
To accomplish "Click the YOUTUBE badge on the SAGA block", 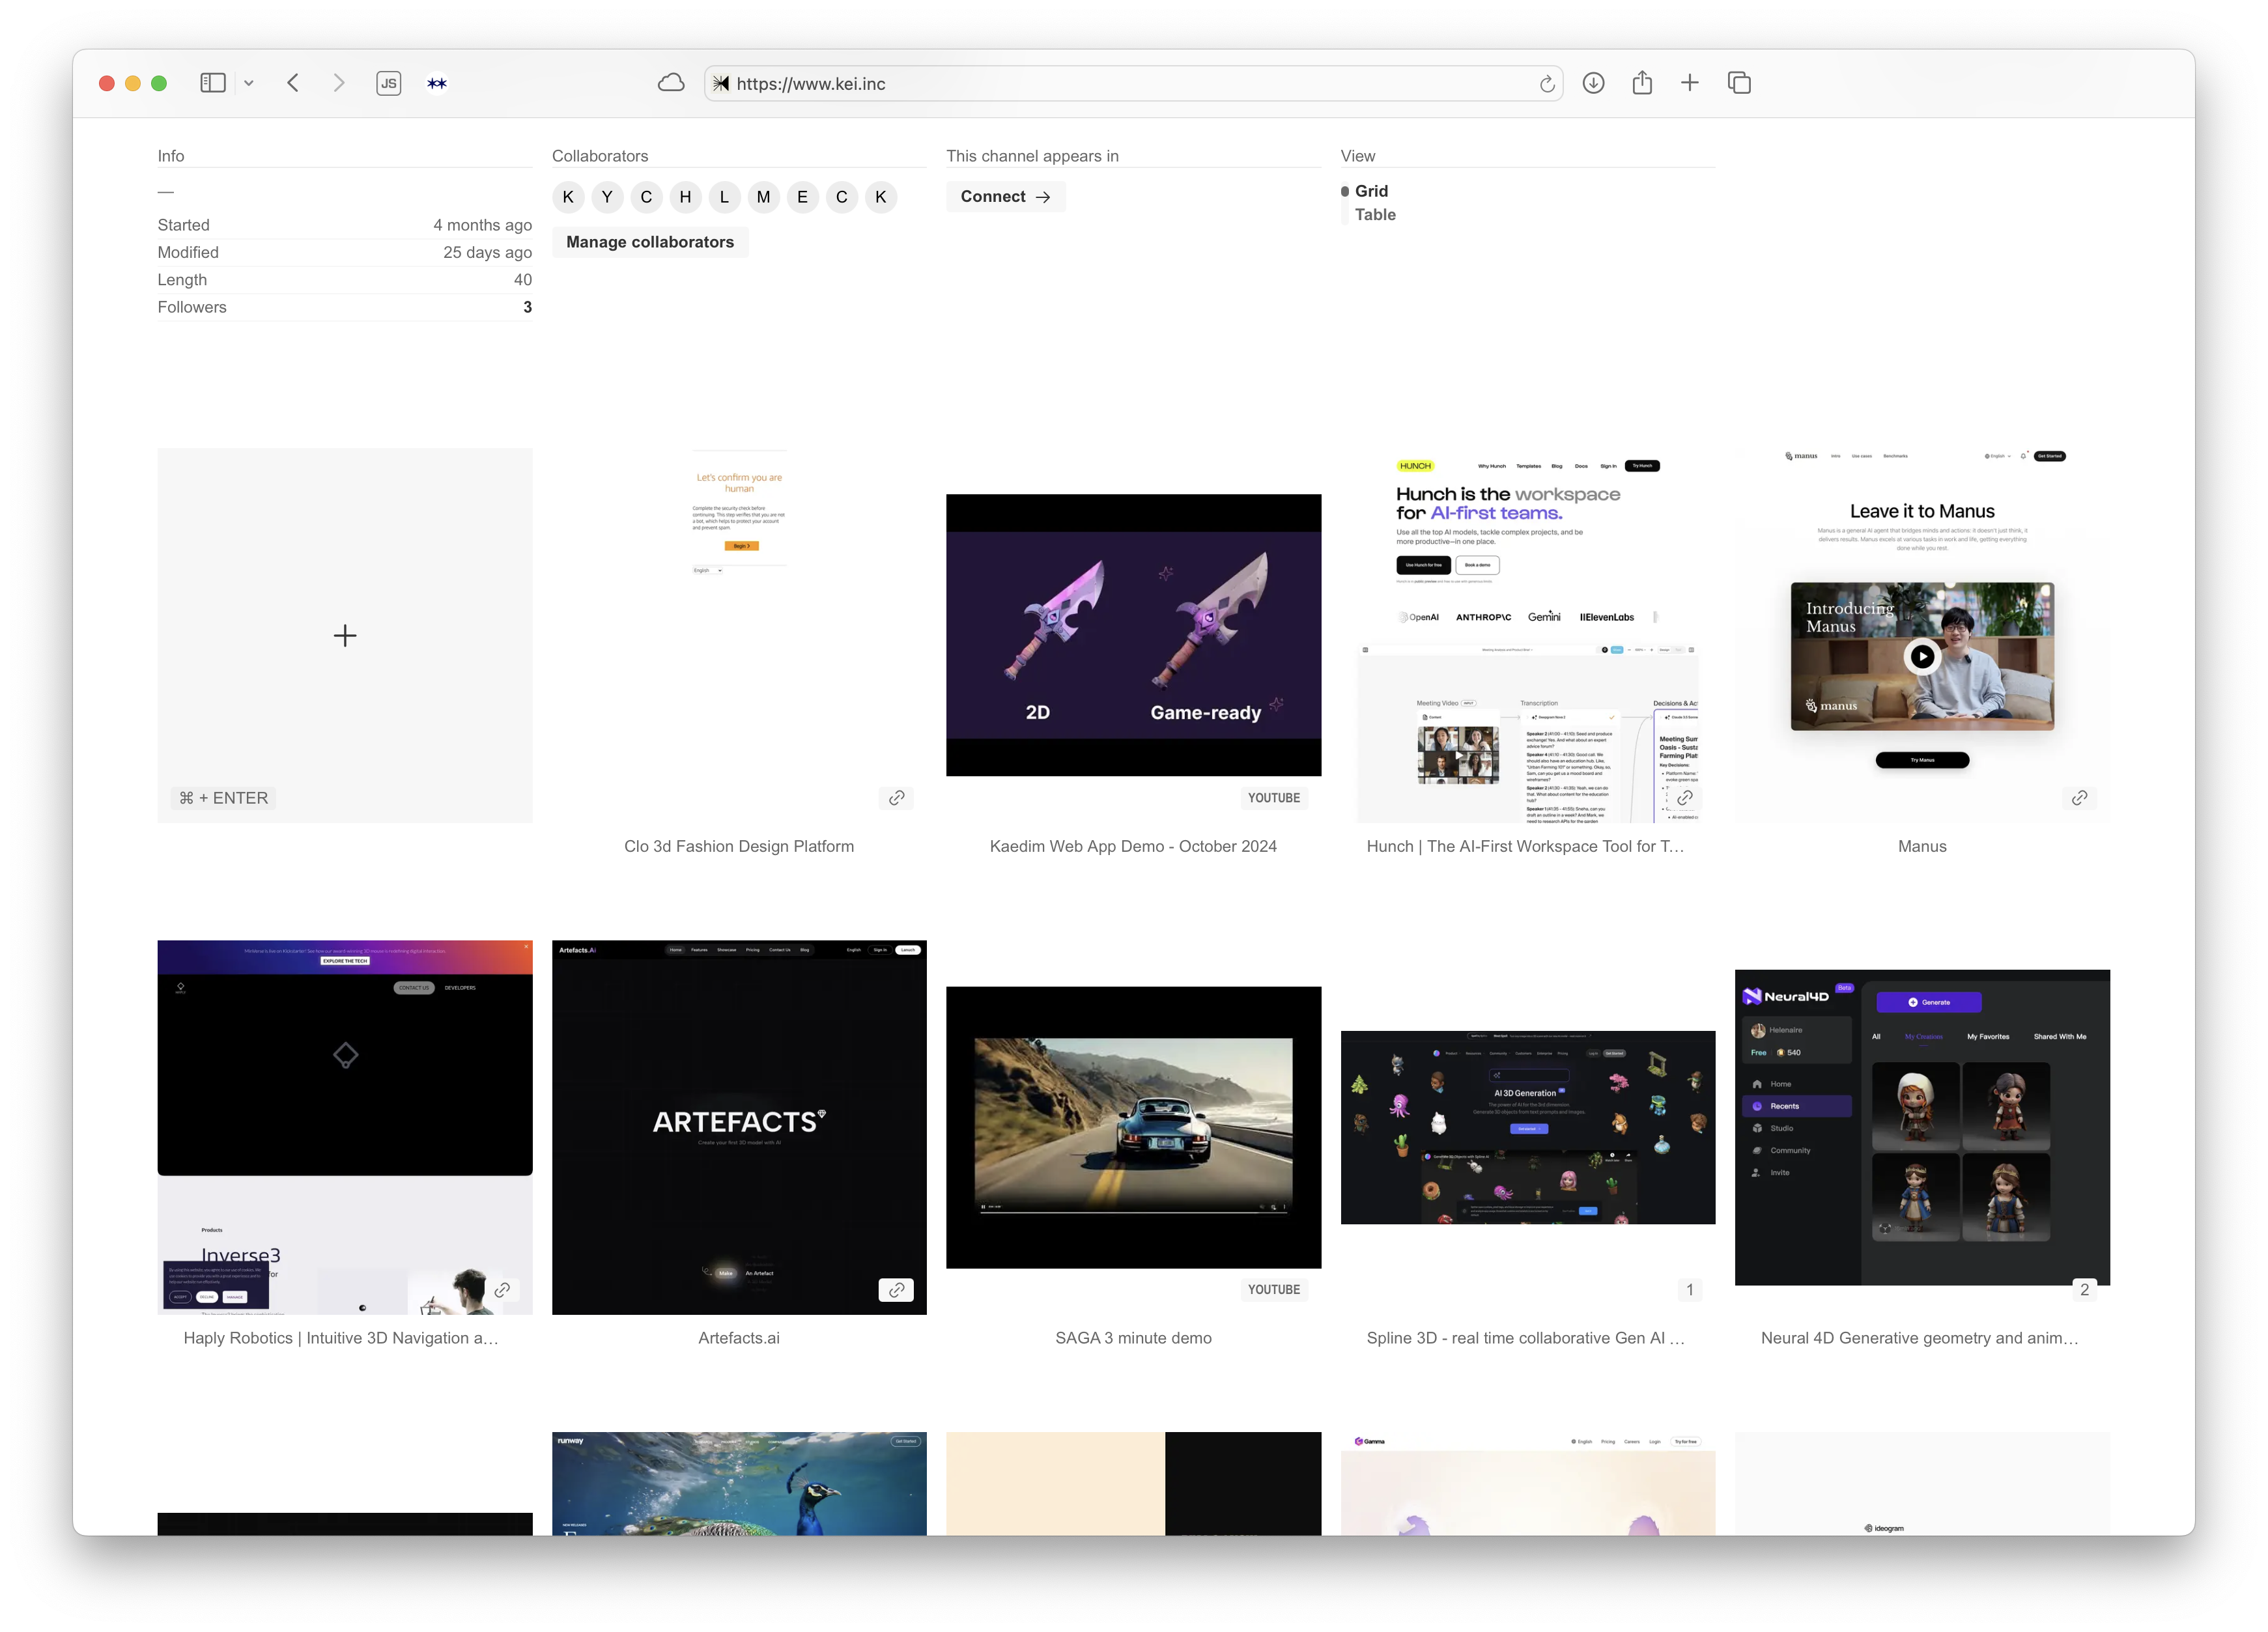I will point(1274,1290).
